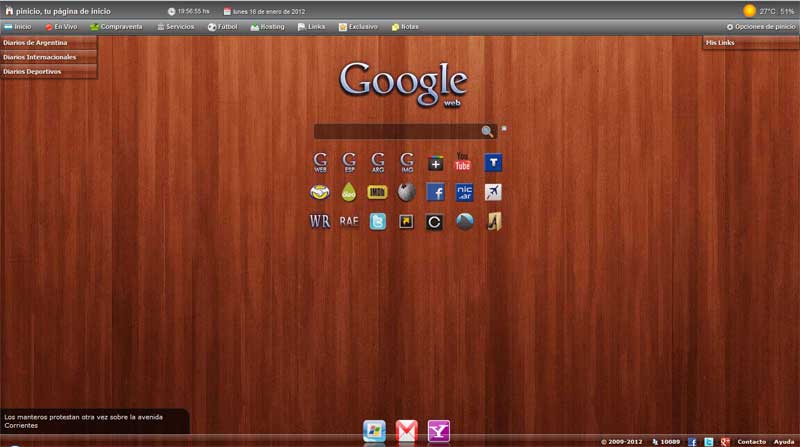Click inside the Google search field

397,131
